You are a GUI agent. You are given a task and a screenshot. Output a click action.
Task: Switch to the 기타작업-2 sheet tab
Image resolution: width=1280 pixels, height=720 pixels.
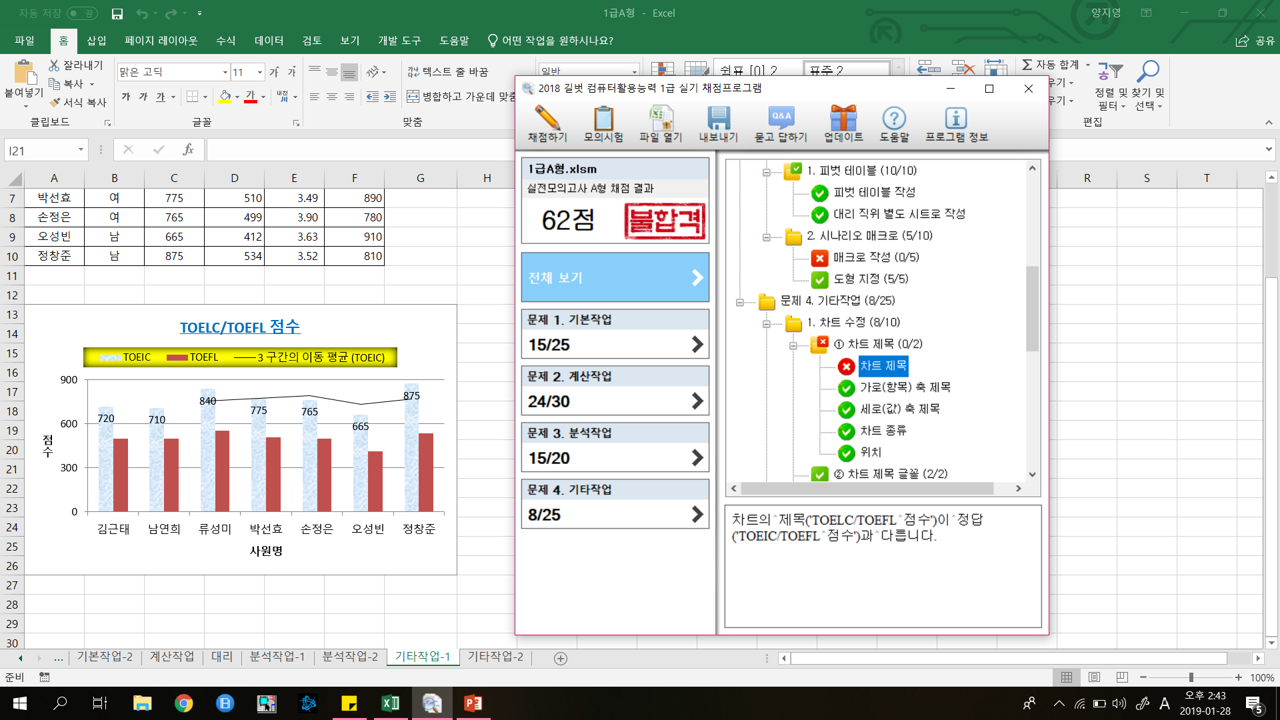point(496,657)
